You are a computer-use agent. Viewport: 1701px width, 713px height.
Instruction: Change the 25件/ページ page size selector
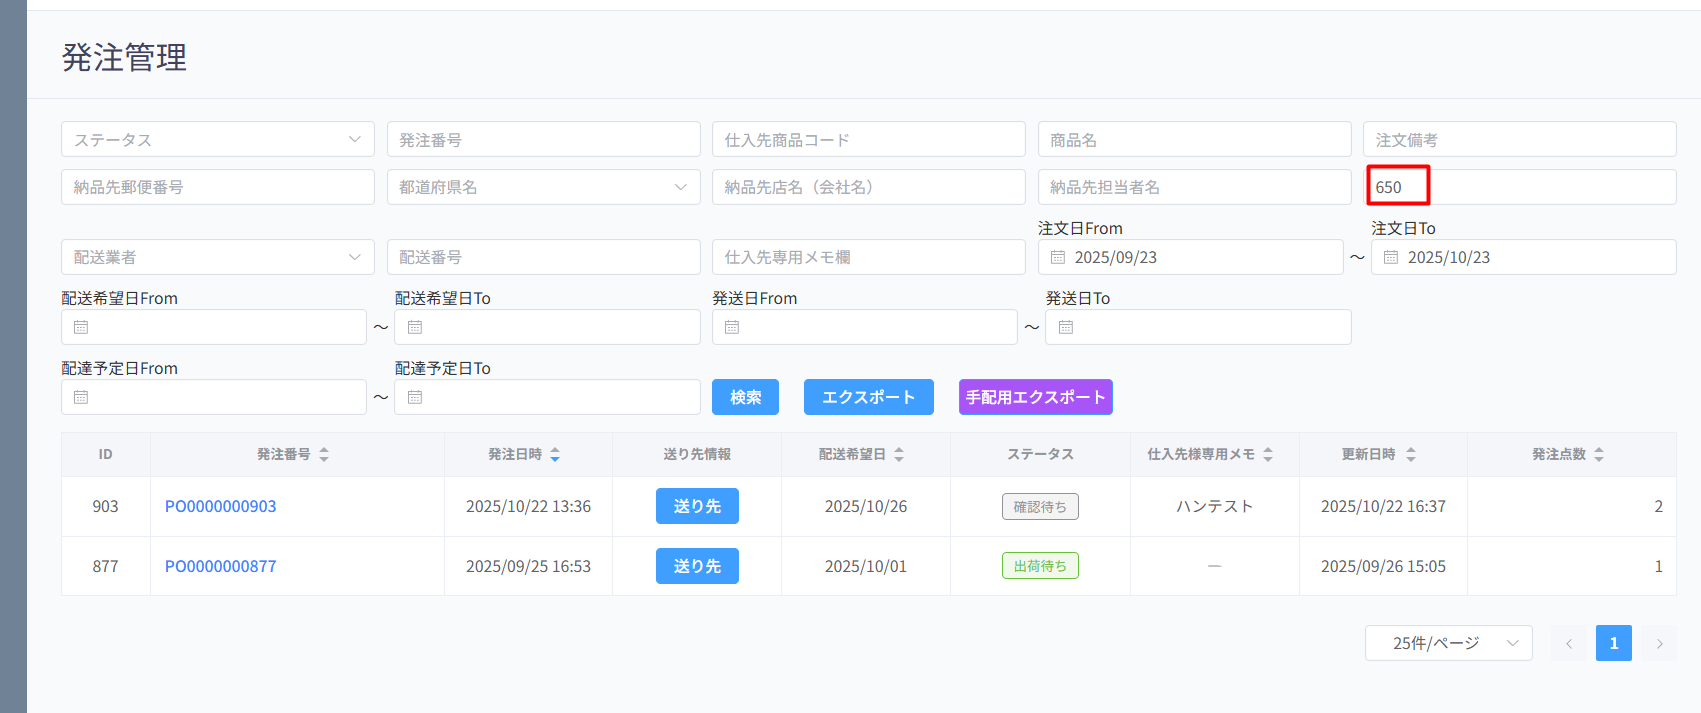point(1447,643)
